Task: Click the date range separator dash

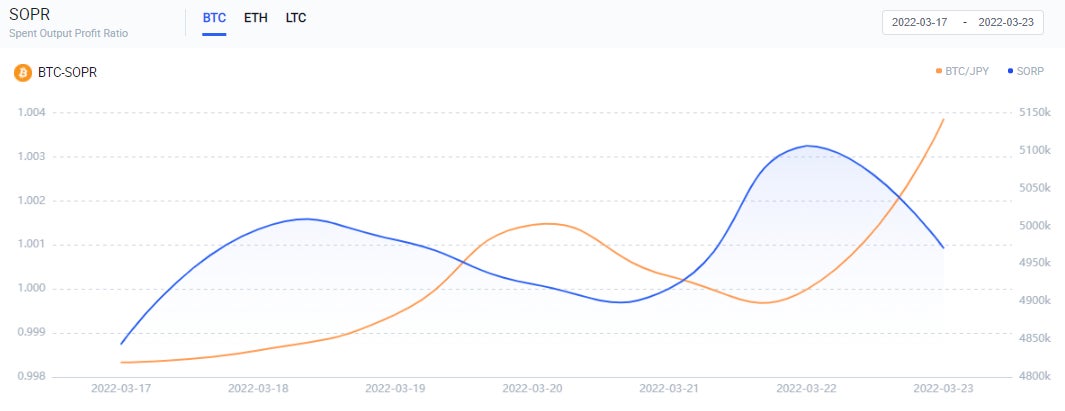Action: [x=964, y=22]
